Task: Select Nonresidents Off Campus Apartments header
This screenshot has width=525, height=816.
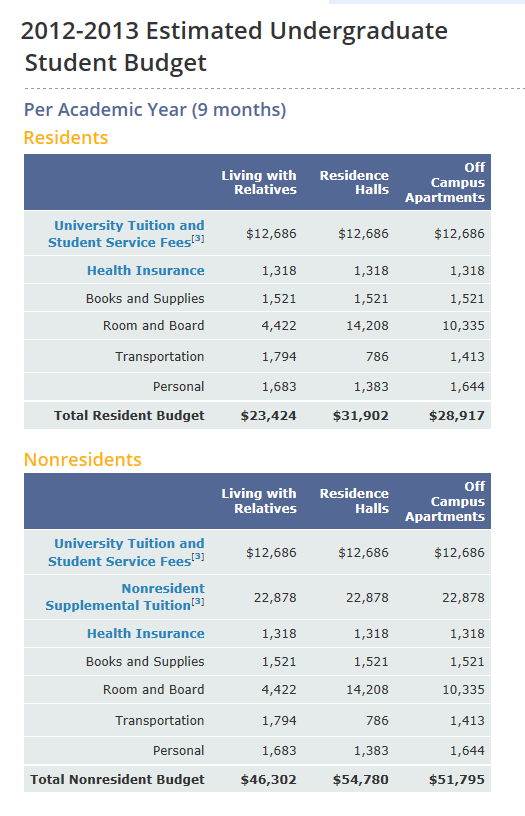Action: pos(445,501)
